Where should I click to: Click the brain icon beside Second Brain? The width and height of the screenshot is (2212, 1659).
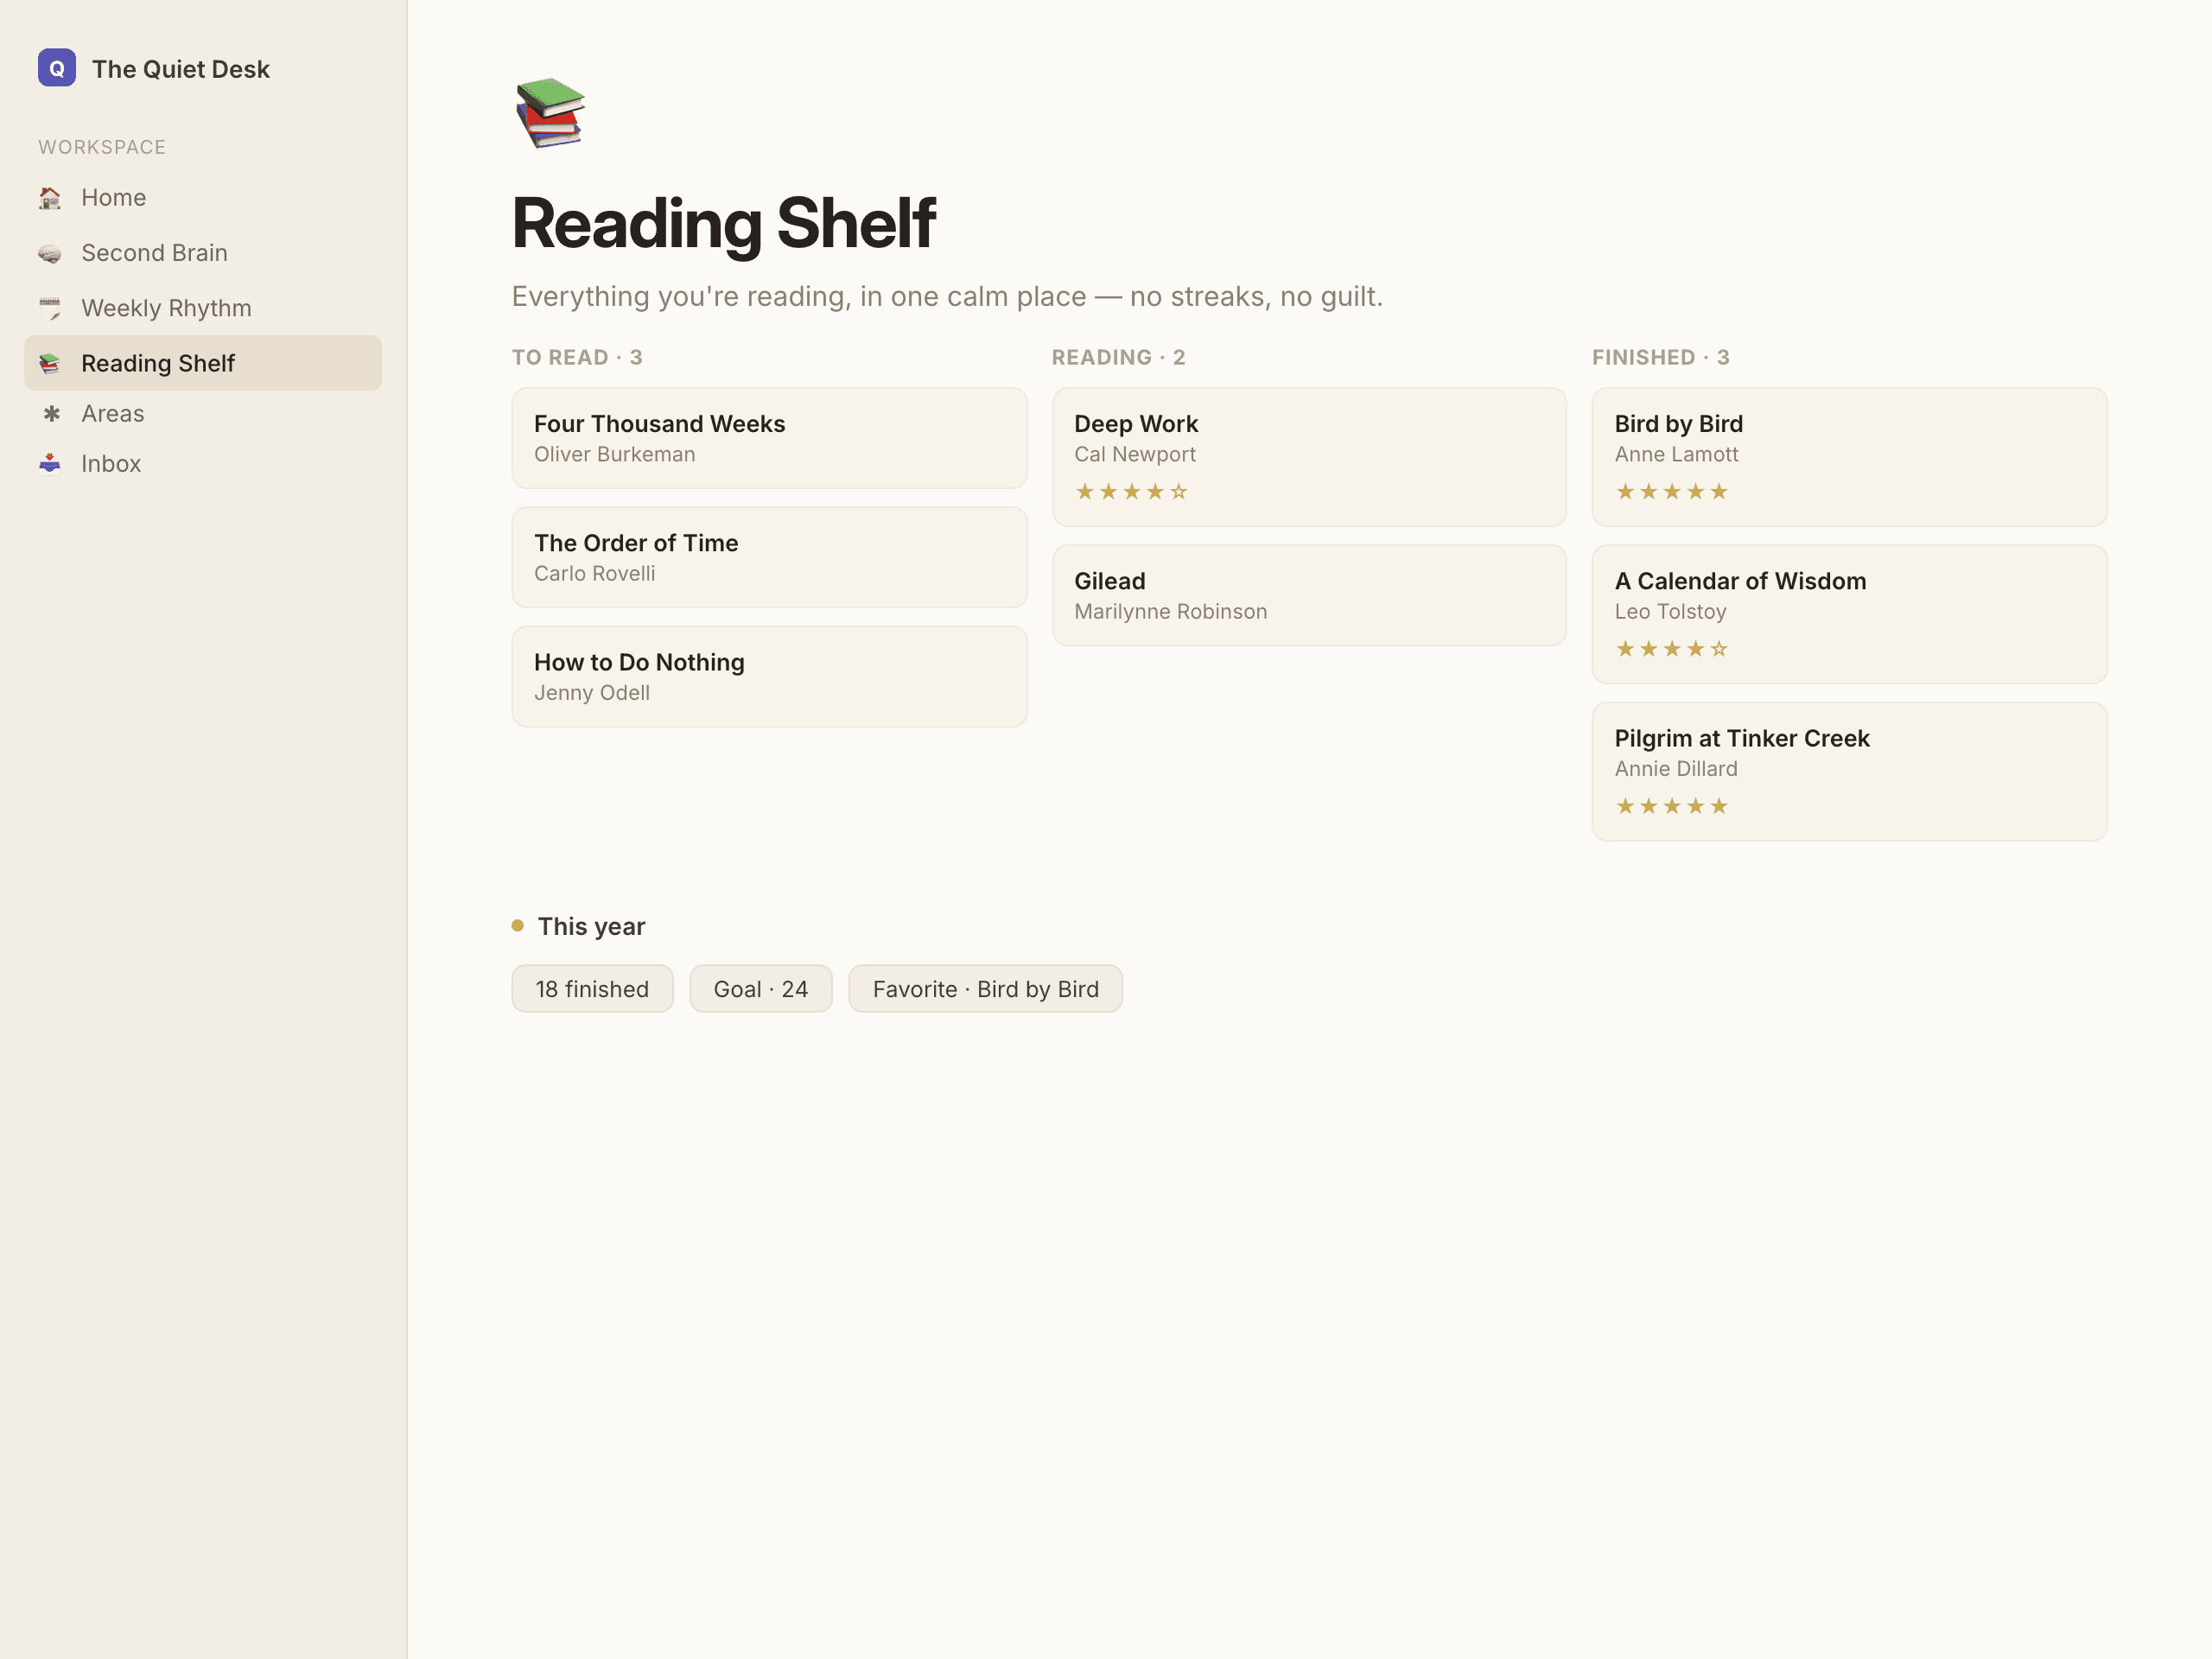(50, 253)
